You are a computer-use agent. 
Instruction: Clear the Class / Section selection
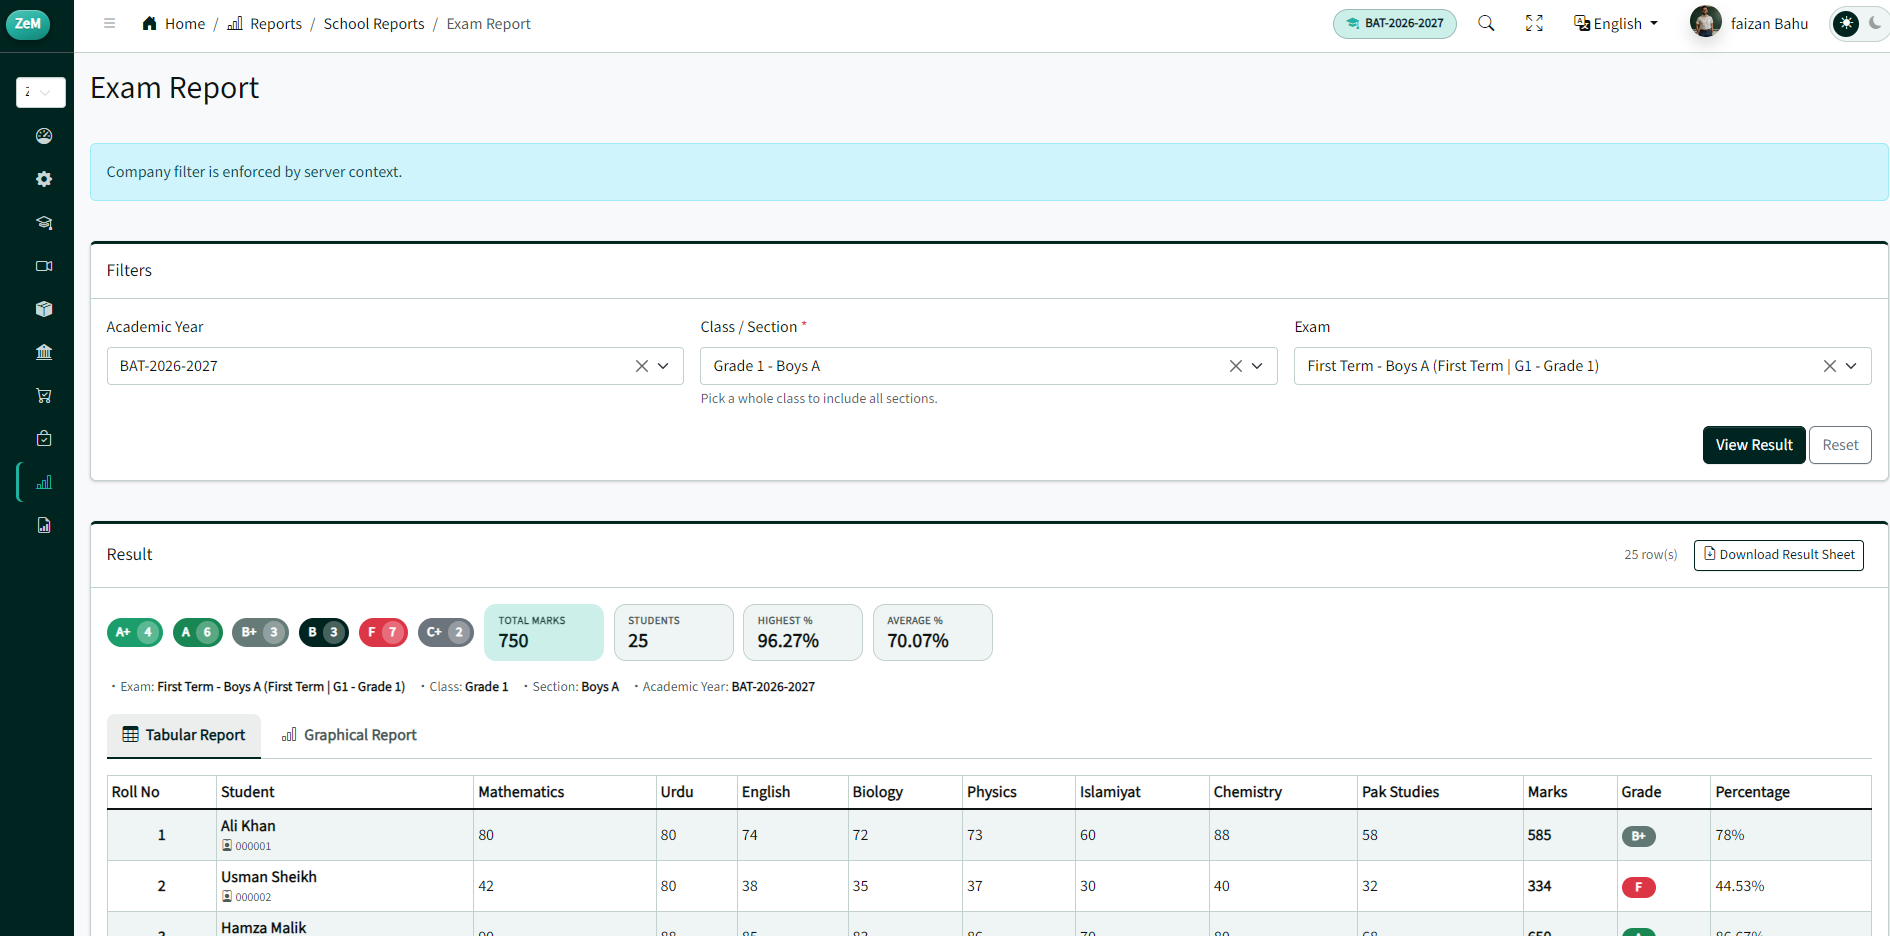[1236, 366]
